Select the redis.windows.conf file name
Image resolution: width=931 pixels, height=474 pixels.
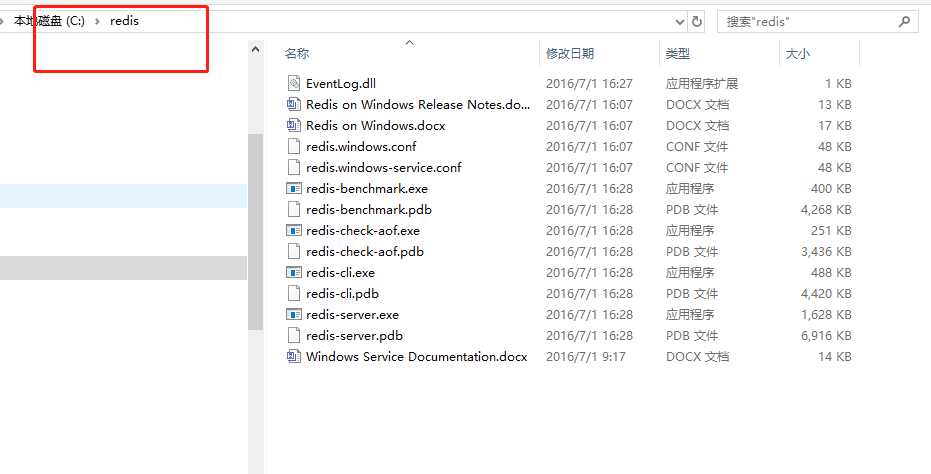(361, 147)
